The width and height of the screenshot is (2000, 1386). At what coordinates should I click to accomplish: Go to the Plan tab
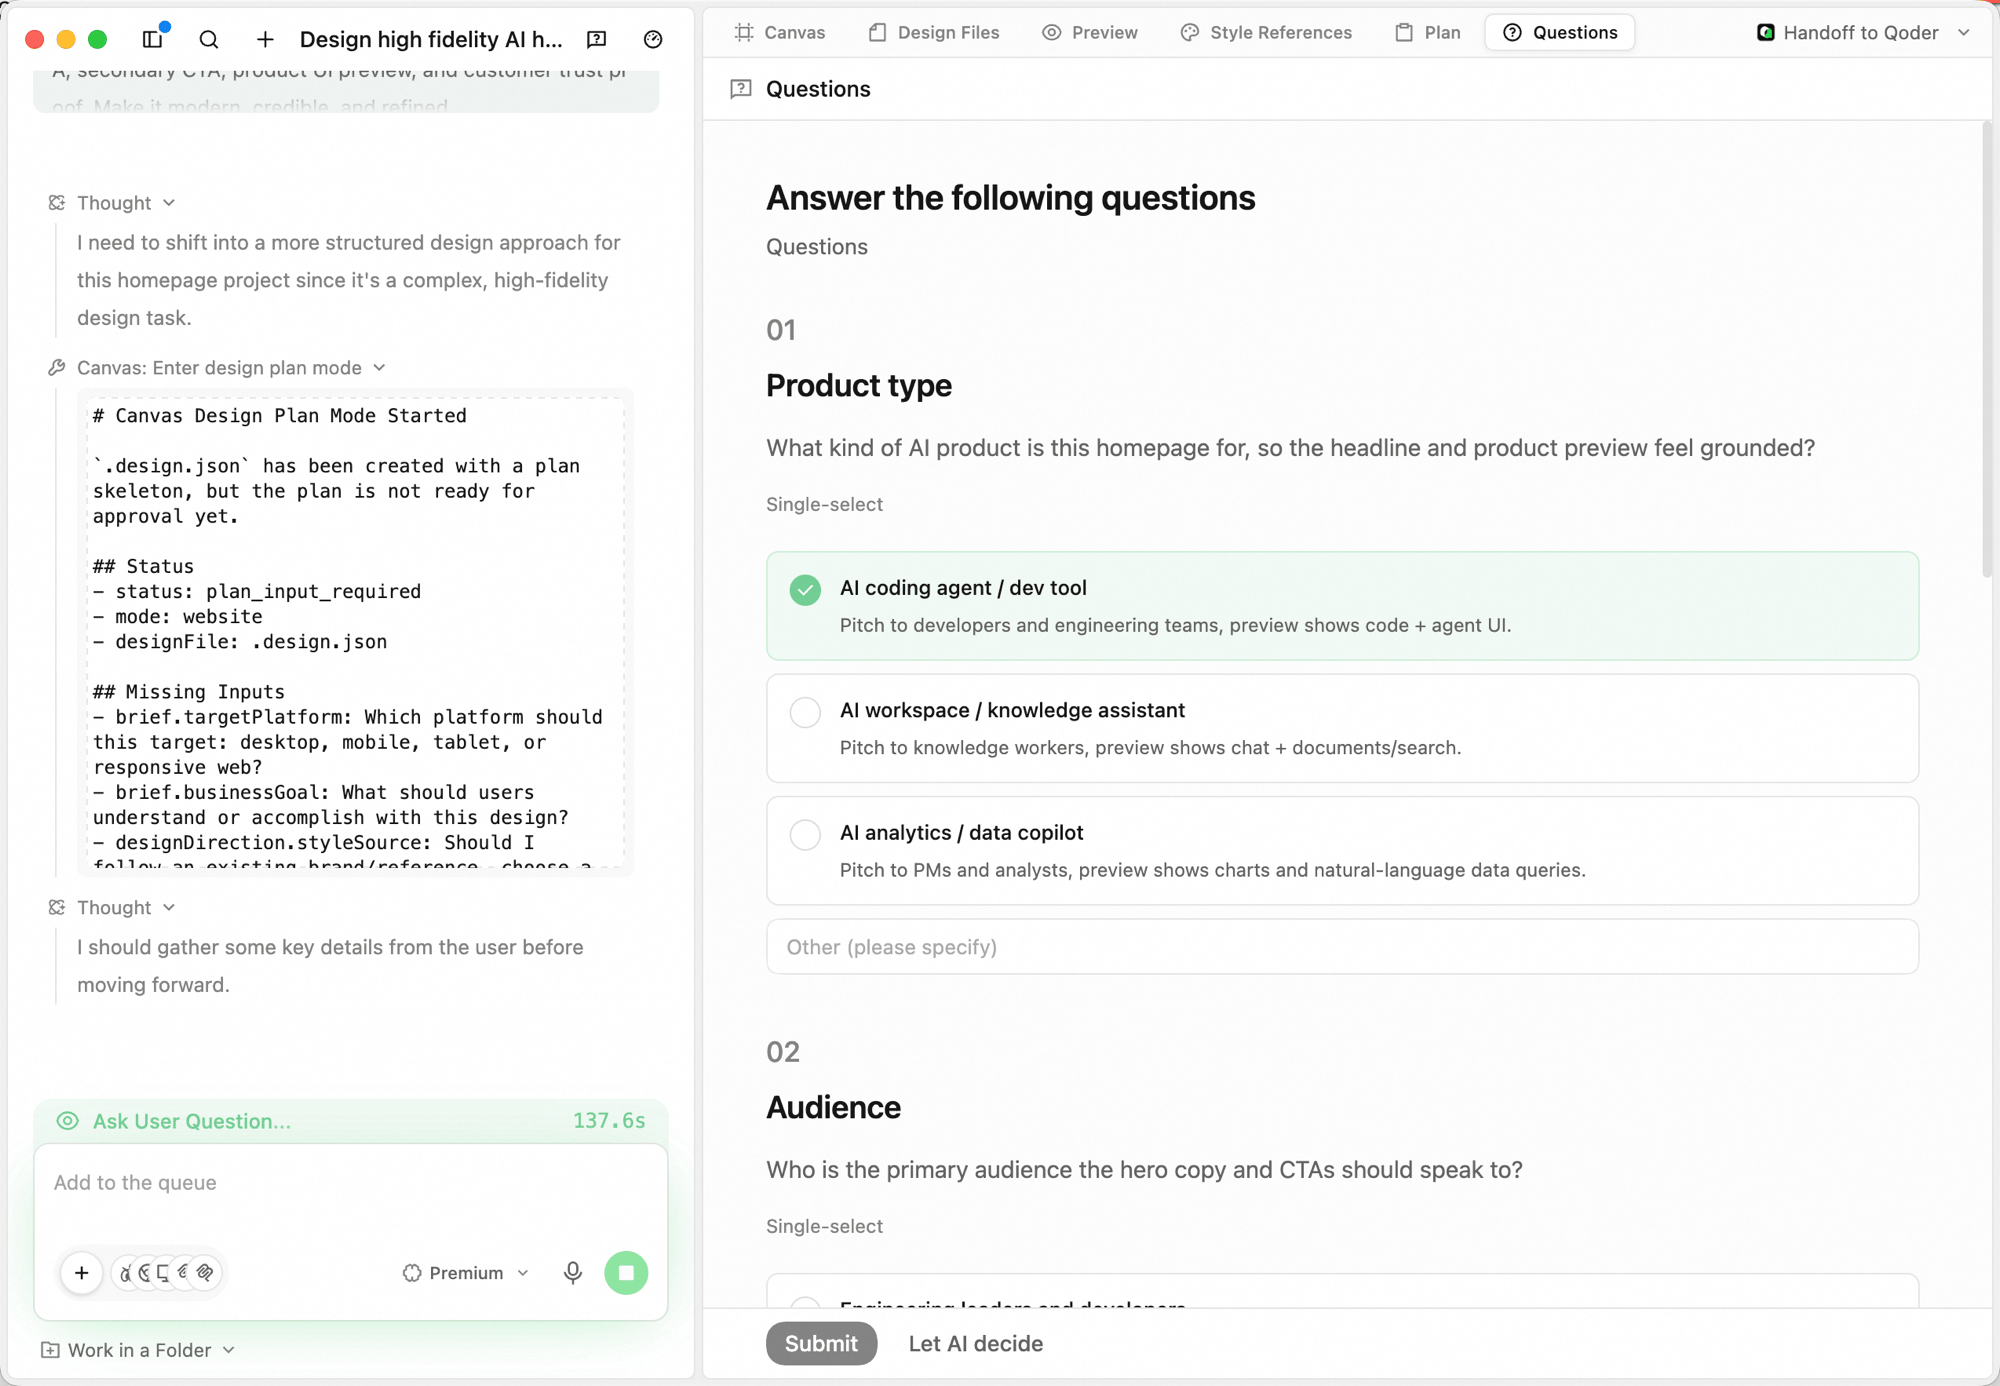1428,33
